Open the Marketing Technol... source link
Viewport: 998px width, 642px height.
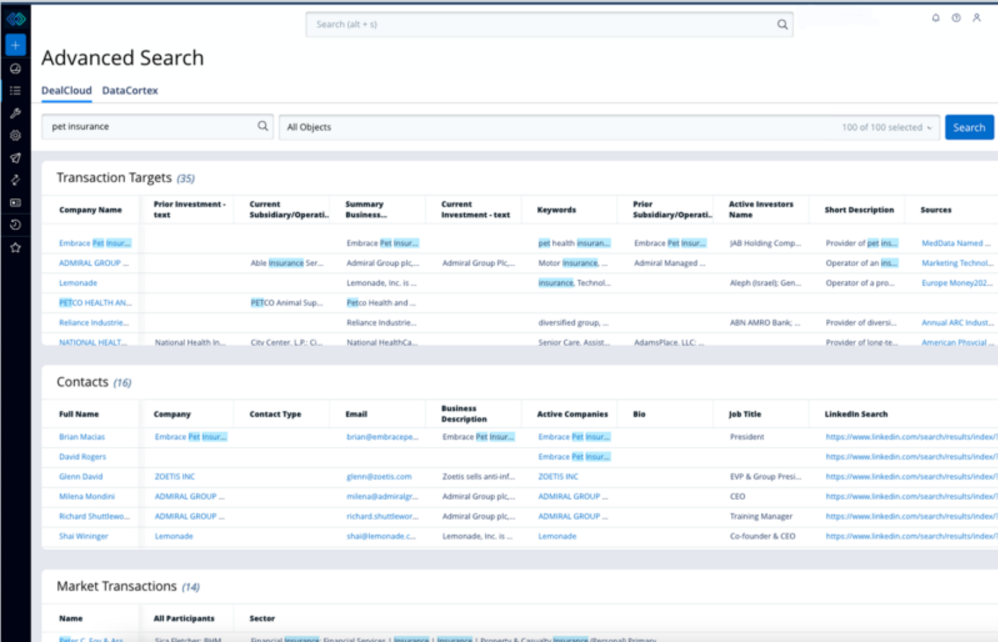pos(957,263)
